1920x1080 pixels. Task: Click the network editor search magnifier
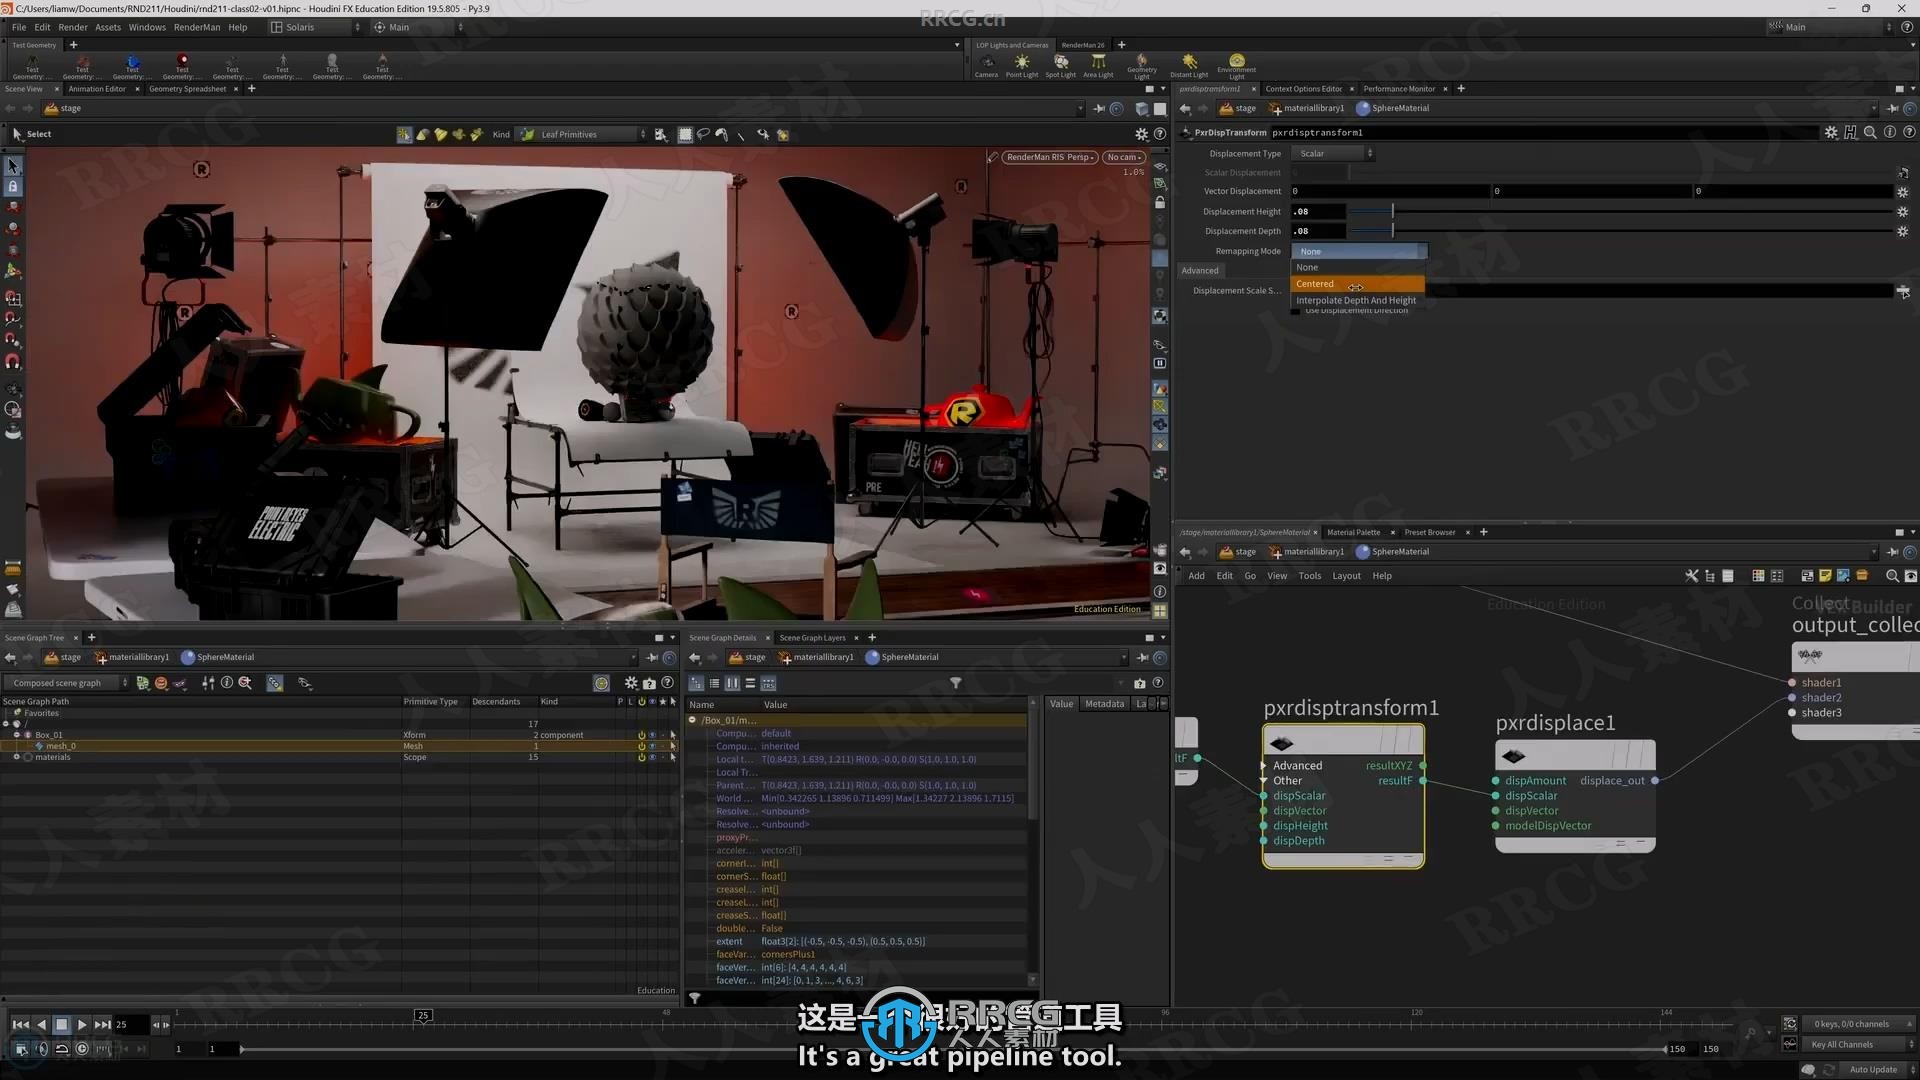pos(1892,576)
